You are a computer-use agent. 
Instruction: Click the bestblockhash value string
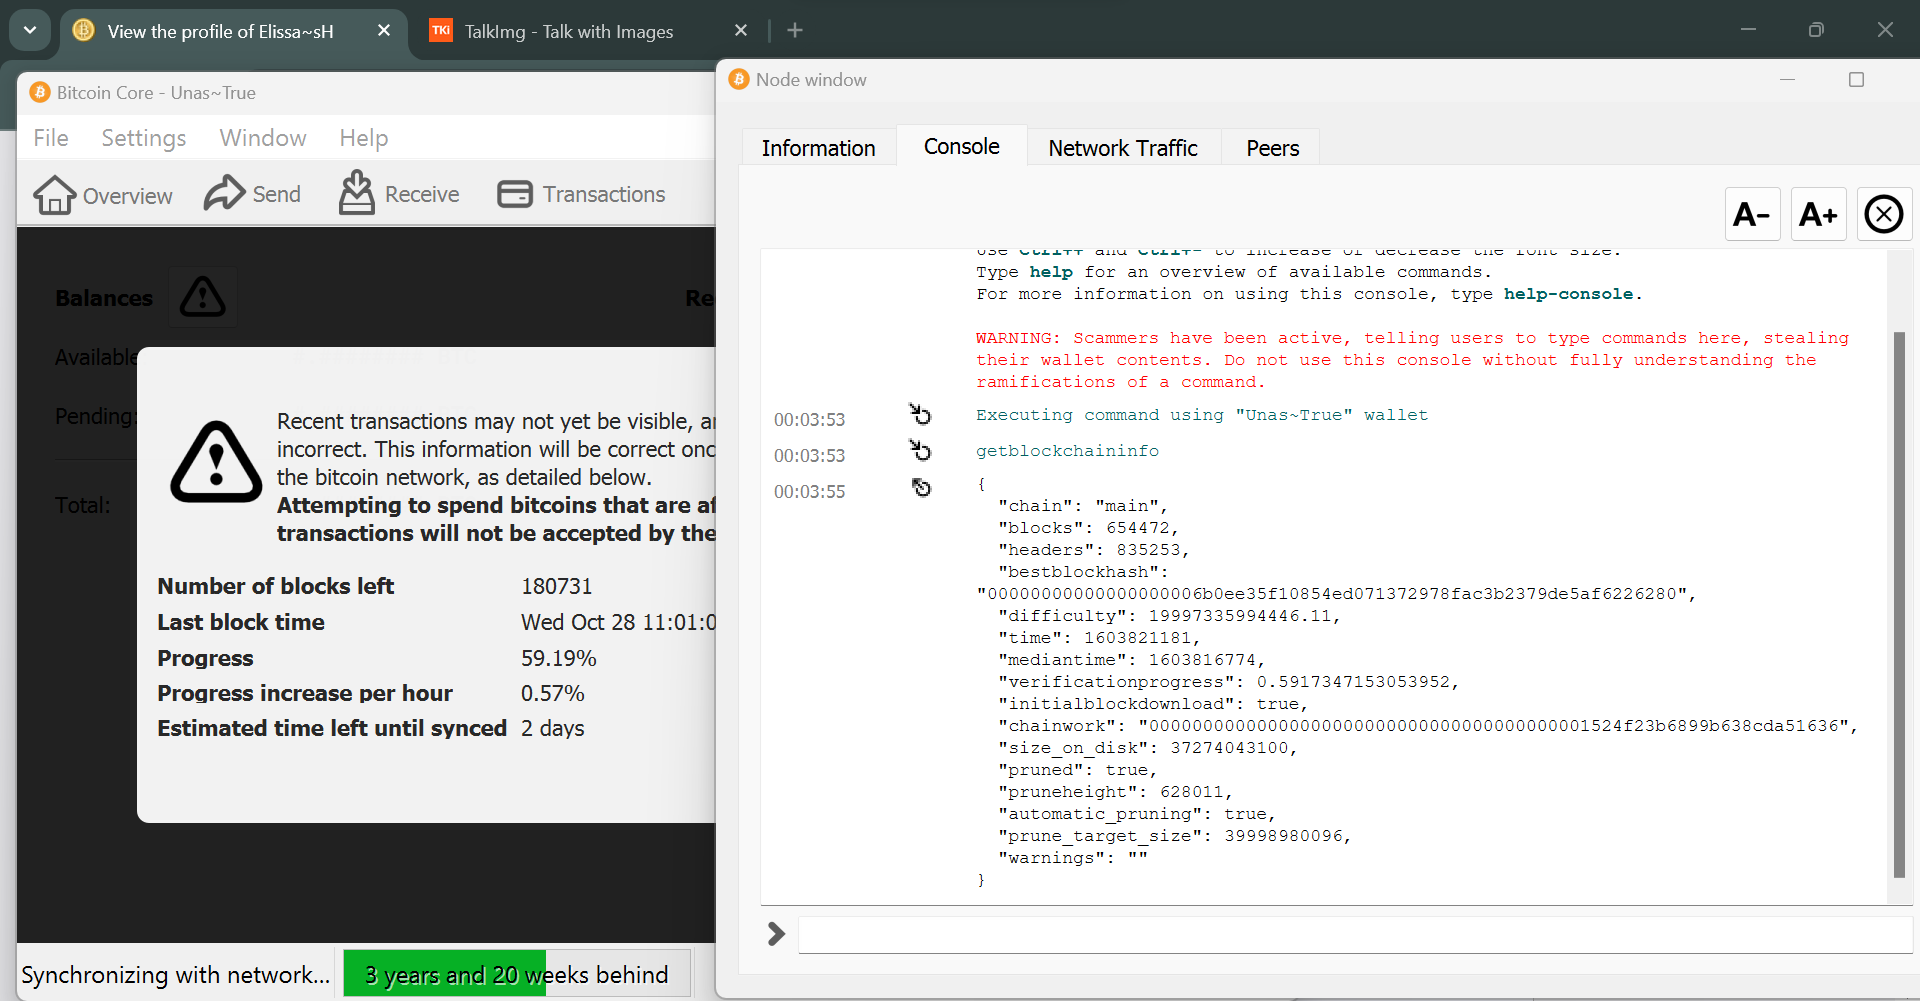click(x=1336, y=594)
